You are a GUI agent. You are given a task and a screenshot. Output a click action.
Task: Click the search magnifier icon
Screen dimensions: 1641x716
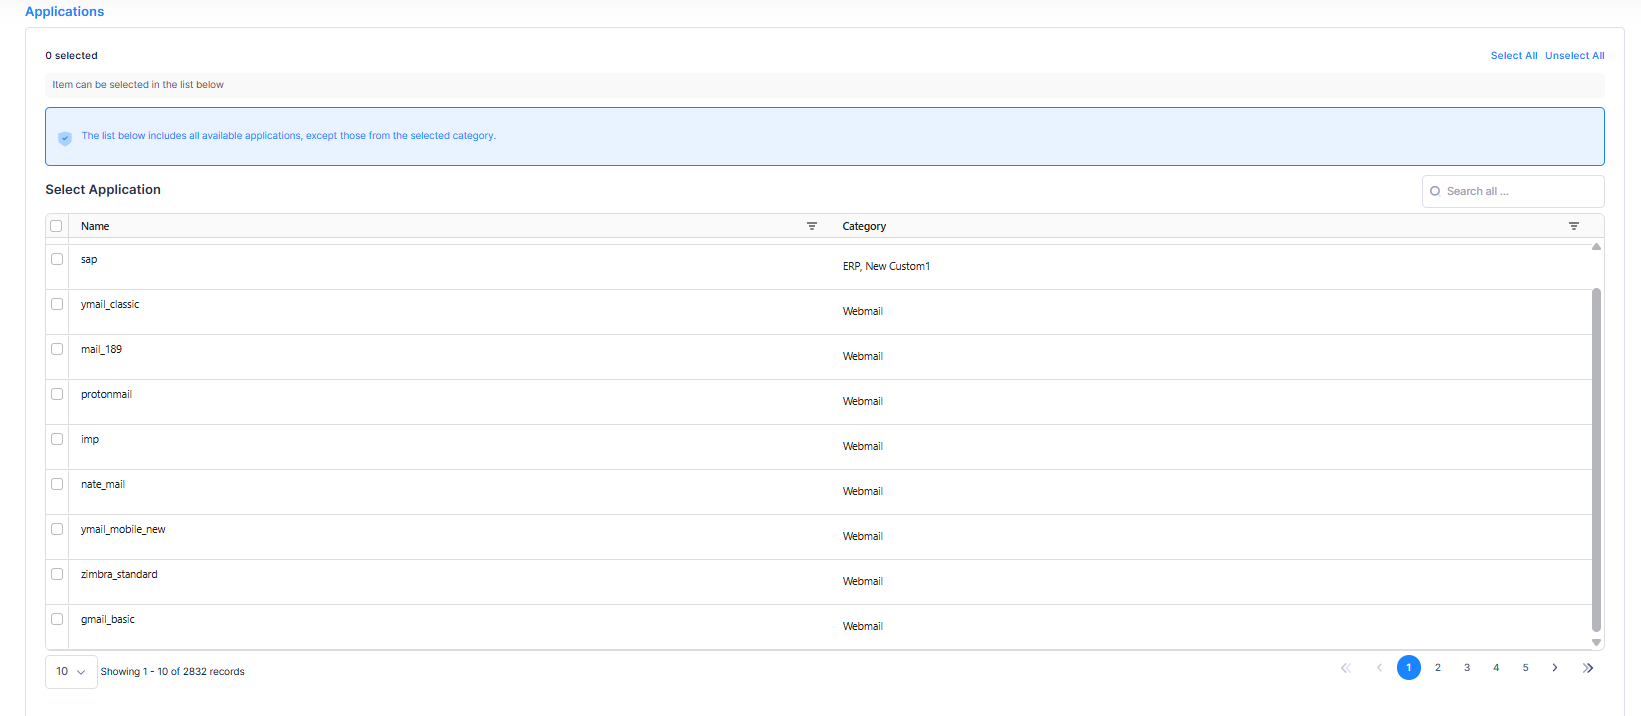[x=1435, y=191]
